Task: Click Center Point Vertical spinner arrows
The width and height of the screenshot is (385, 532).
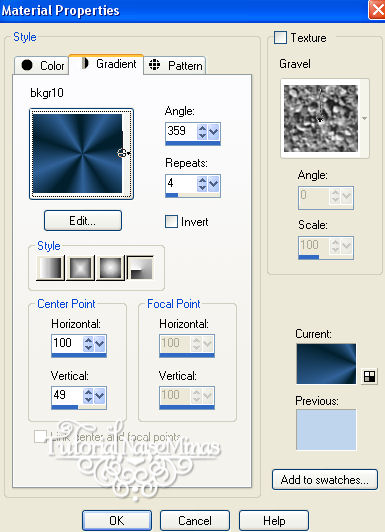Action: pyautogui.click(x=88, y=396)
